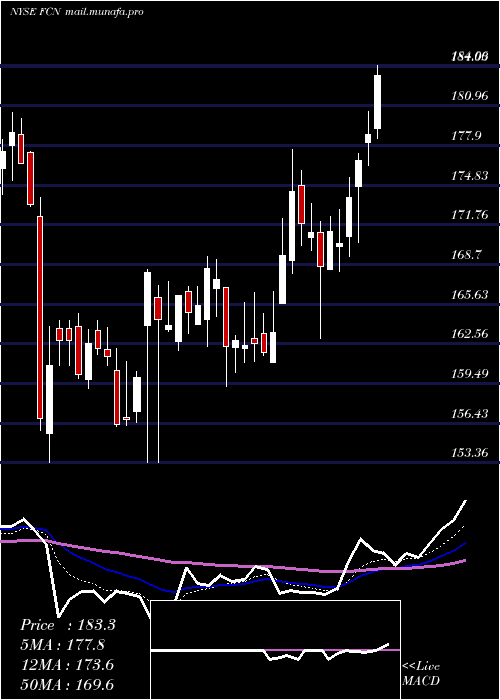Click the 12MA : 173.6 readout
This screenshot has height=700, width=500.
[67, 665]
